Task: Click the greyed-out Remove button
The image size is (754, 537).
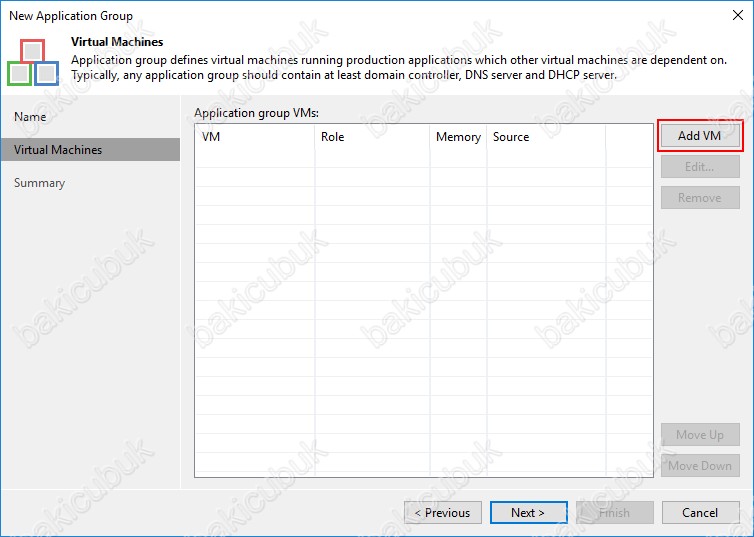Action: point(700,198)
